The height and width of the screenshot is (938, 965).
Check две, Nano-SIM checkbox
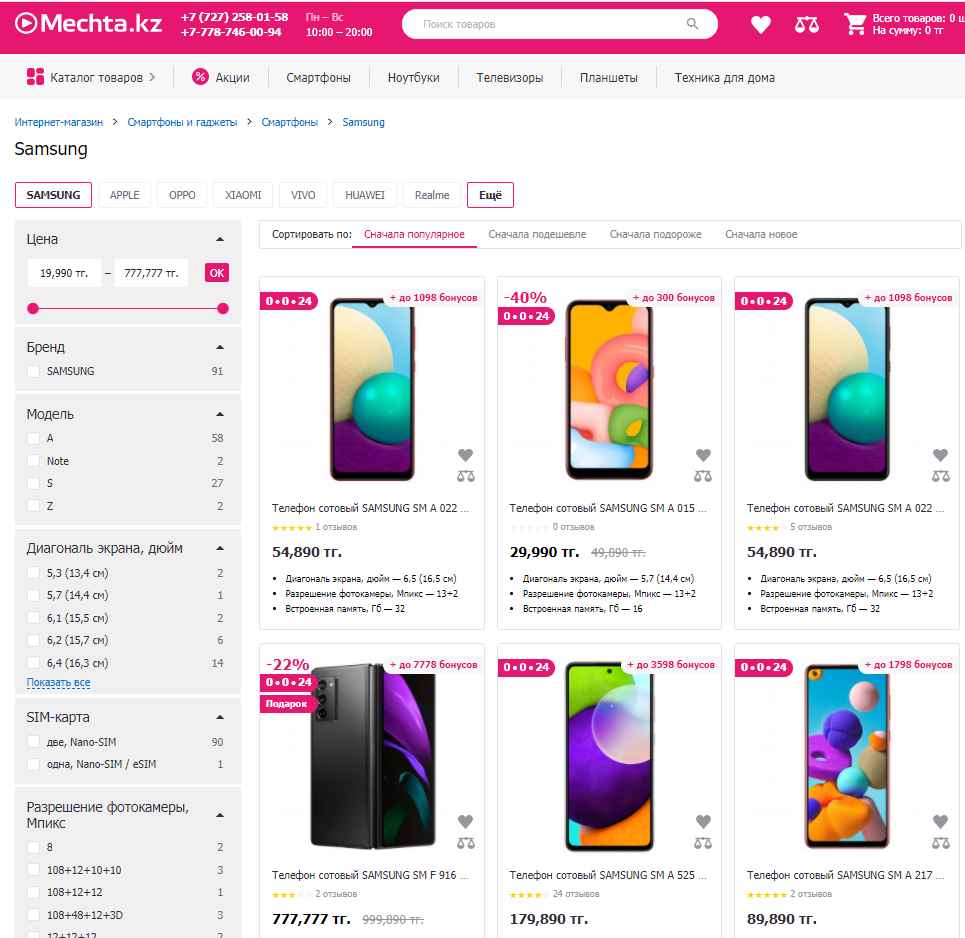(33, 742)
